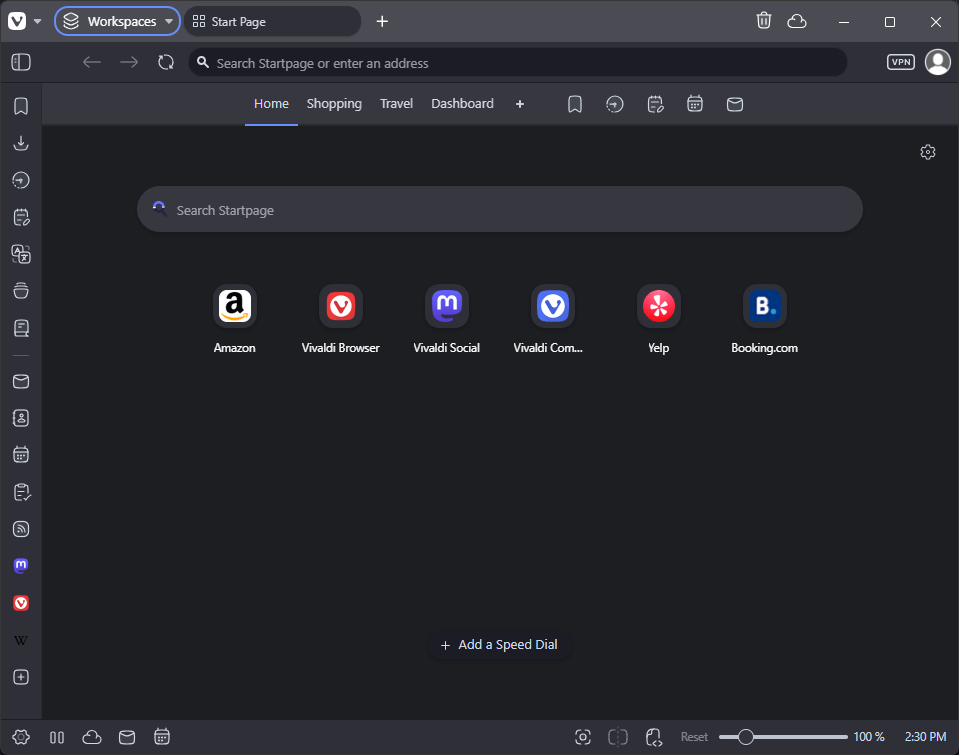Switch to the Shopping tab
This screenshot has width=959, height=755.
pos(334,104)
